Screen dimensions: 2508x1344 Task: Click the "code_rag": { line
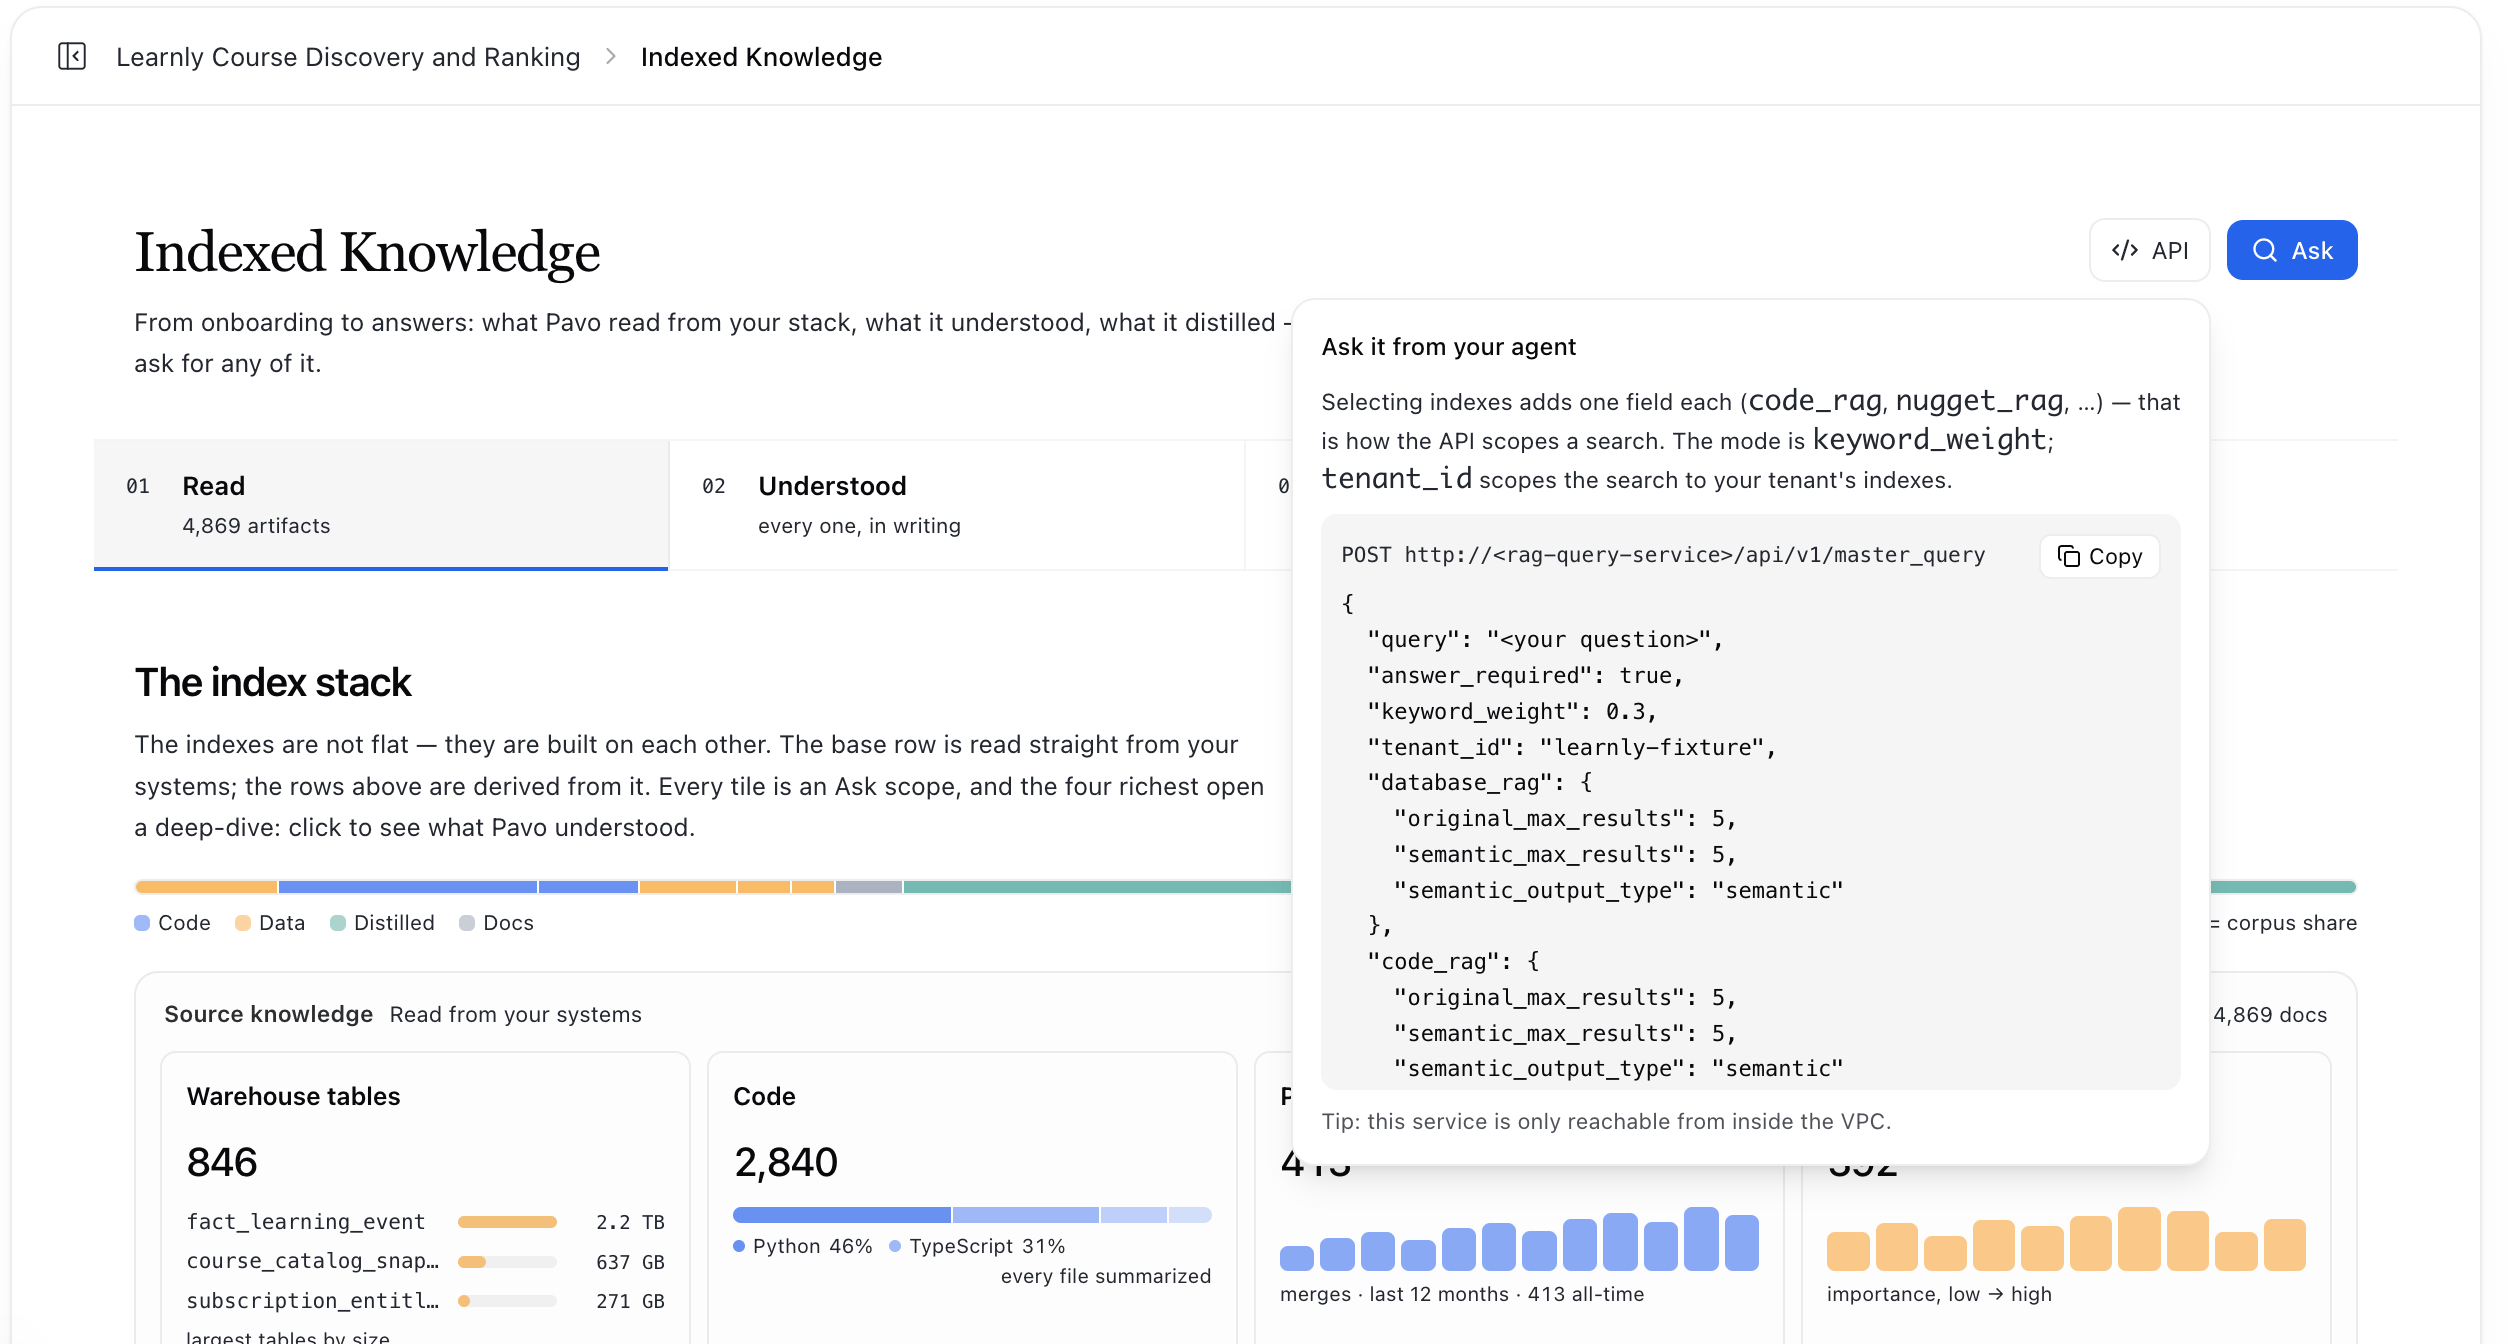tap(1454, 962)
